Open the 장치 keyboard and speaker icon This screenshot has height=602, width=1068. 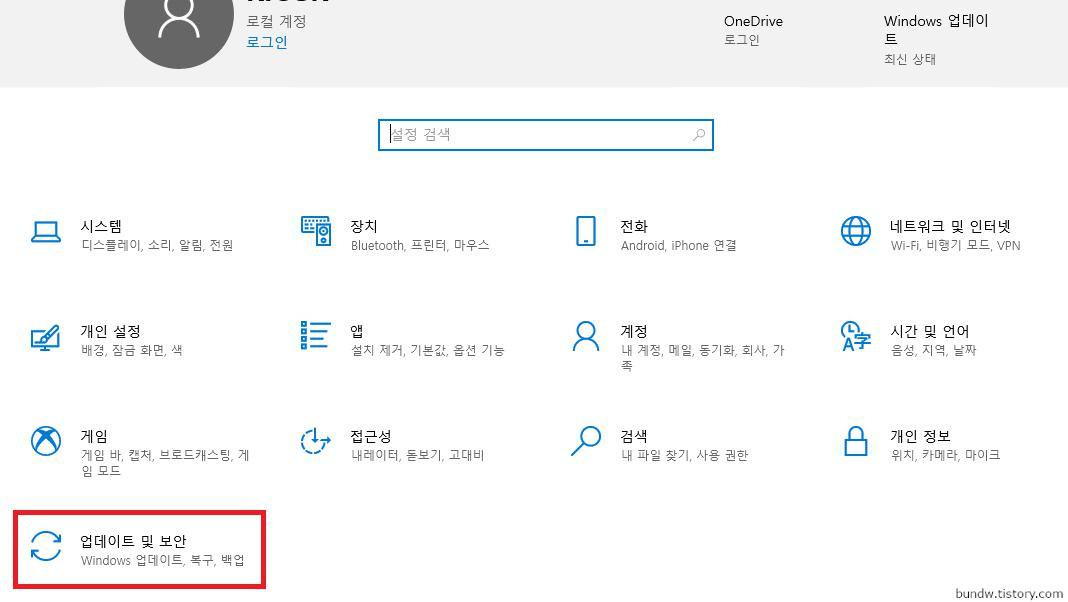316,232
